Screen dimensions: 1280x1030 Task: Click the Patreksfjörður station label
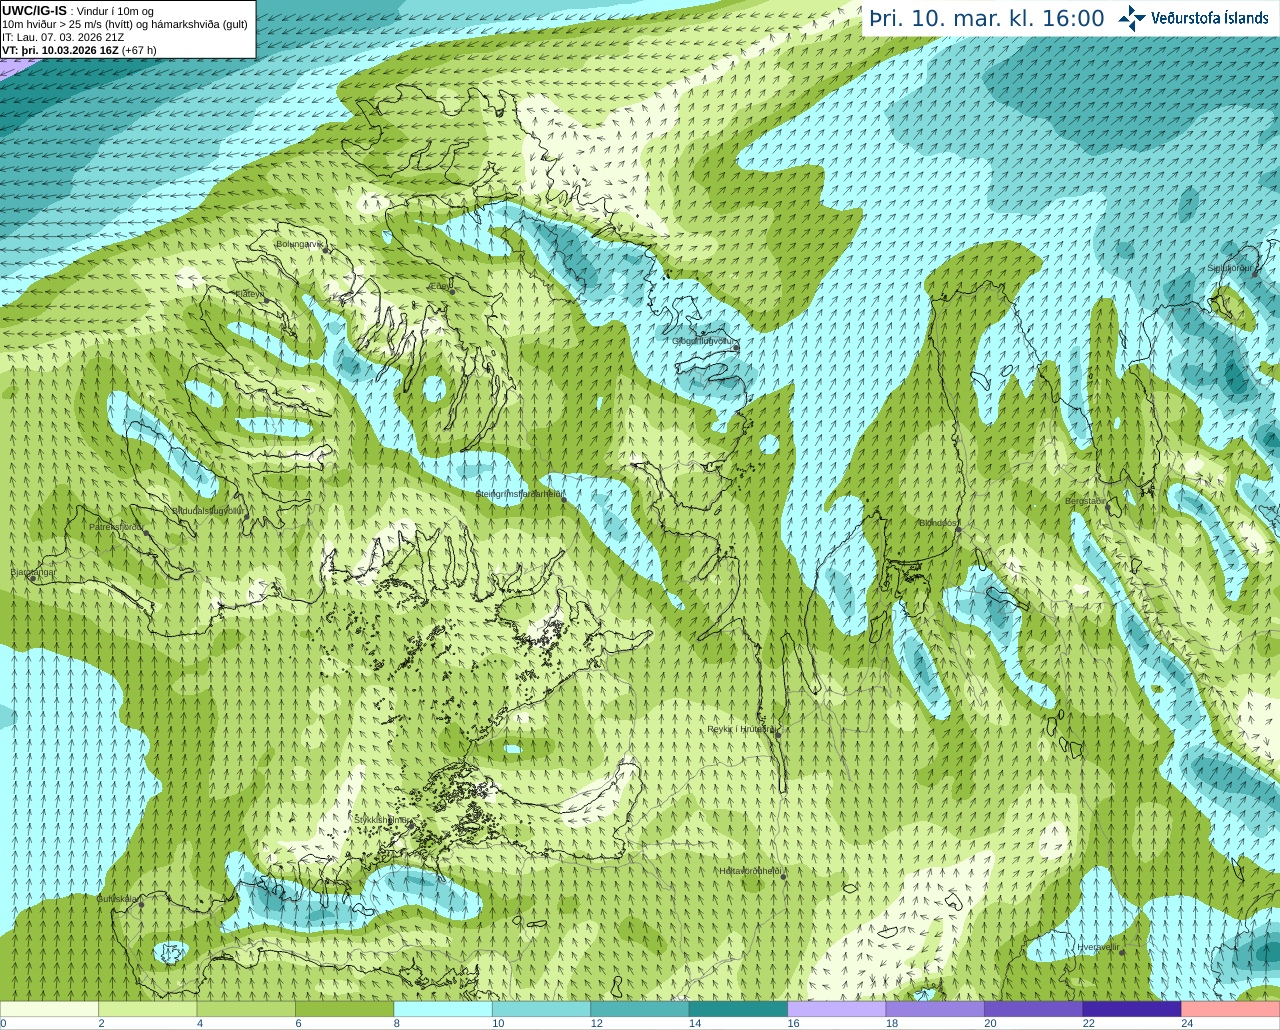[116, 526]
